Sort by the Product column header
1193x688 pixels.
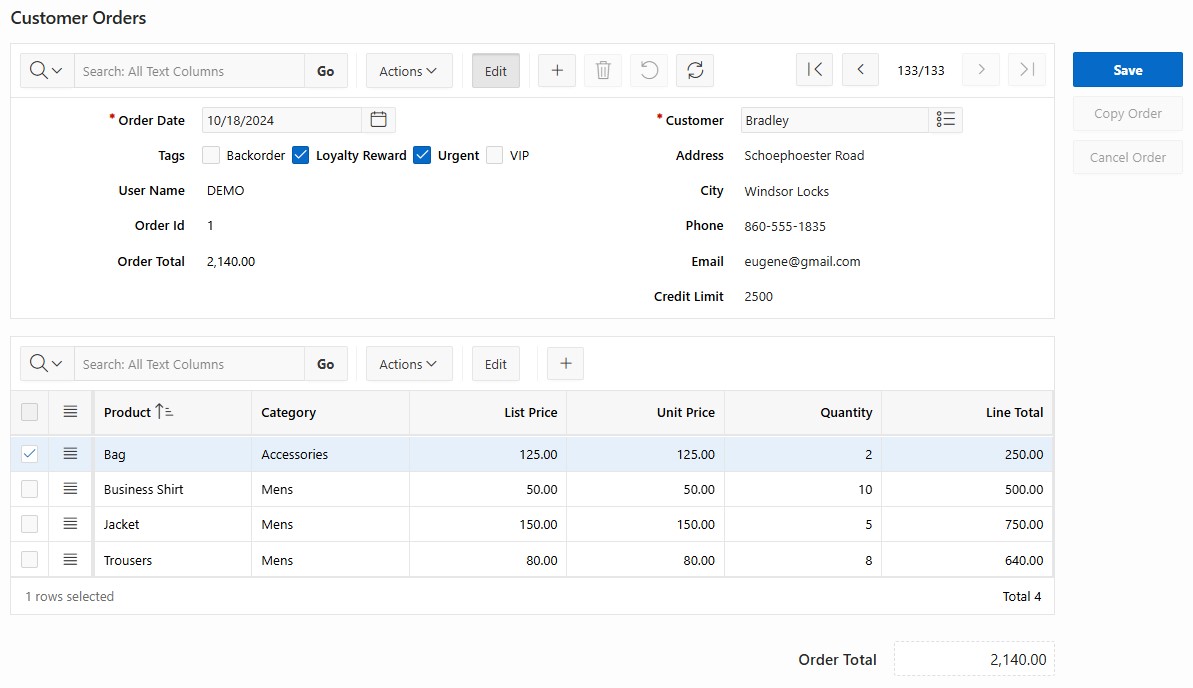coord(127,412)
